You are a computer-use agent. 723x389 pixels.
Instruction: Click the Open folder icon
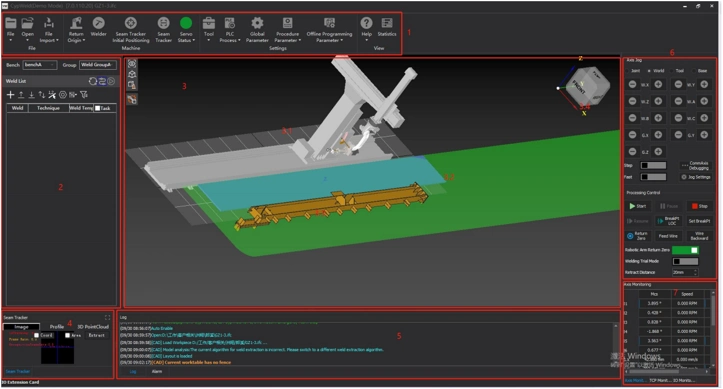tap(28, 23)
